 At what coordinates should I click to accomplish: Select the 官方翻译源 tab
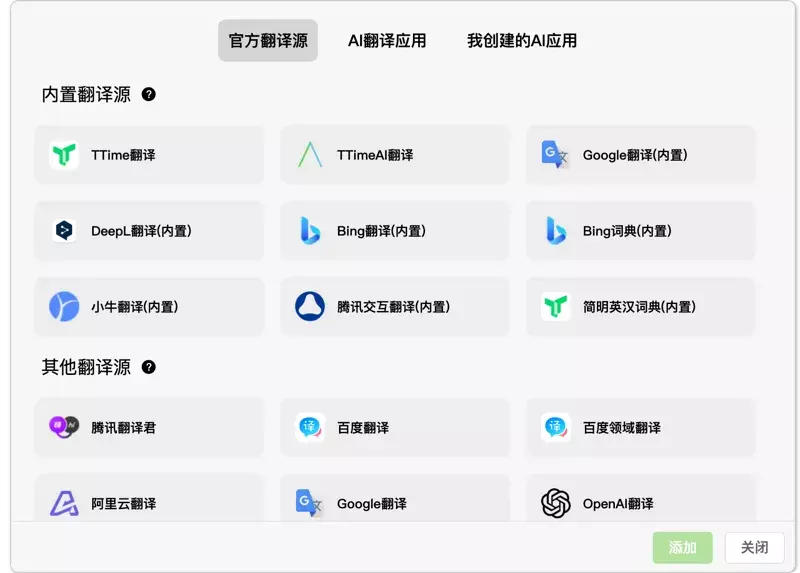(x=268, y=40)
